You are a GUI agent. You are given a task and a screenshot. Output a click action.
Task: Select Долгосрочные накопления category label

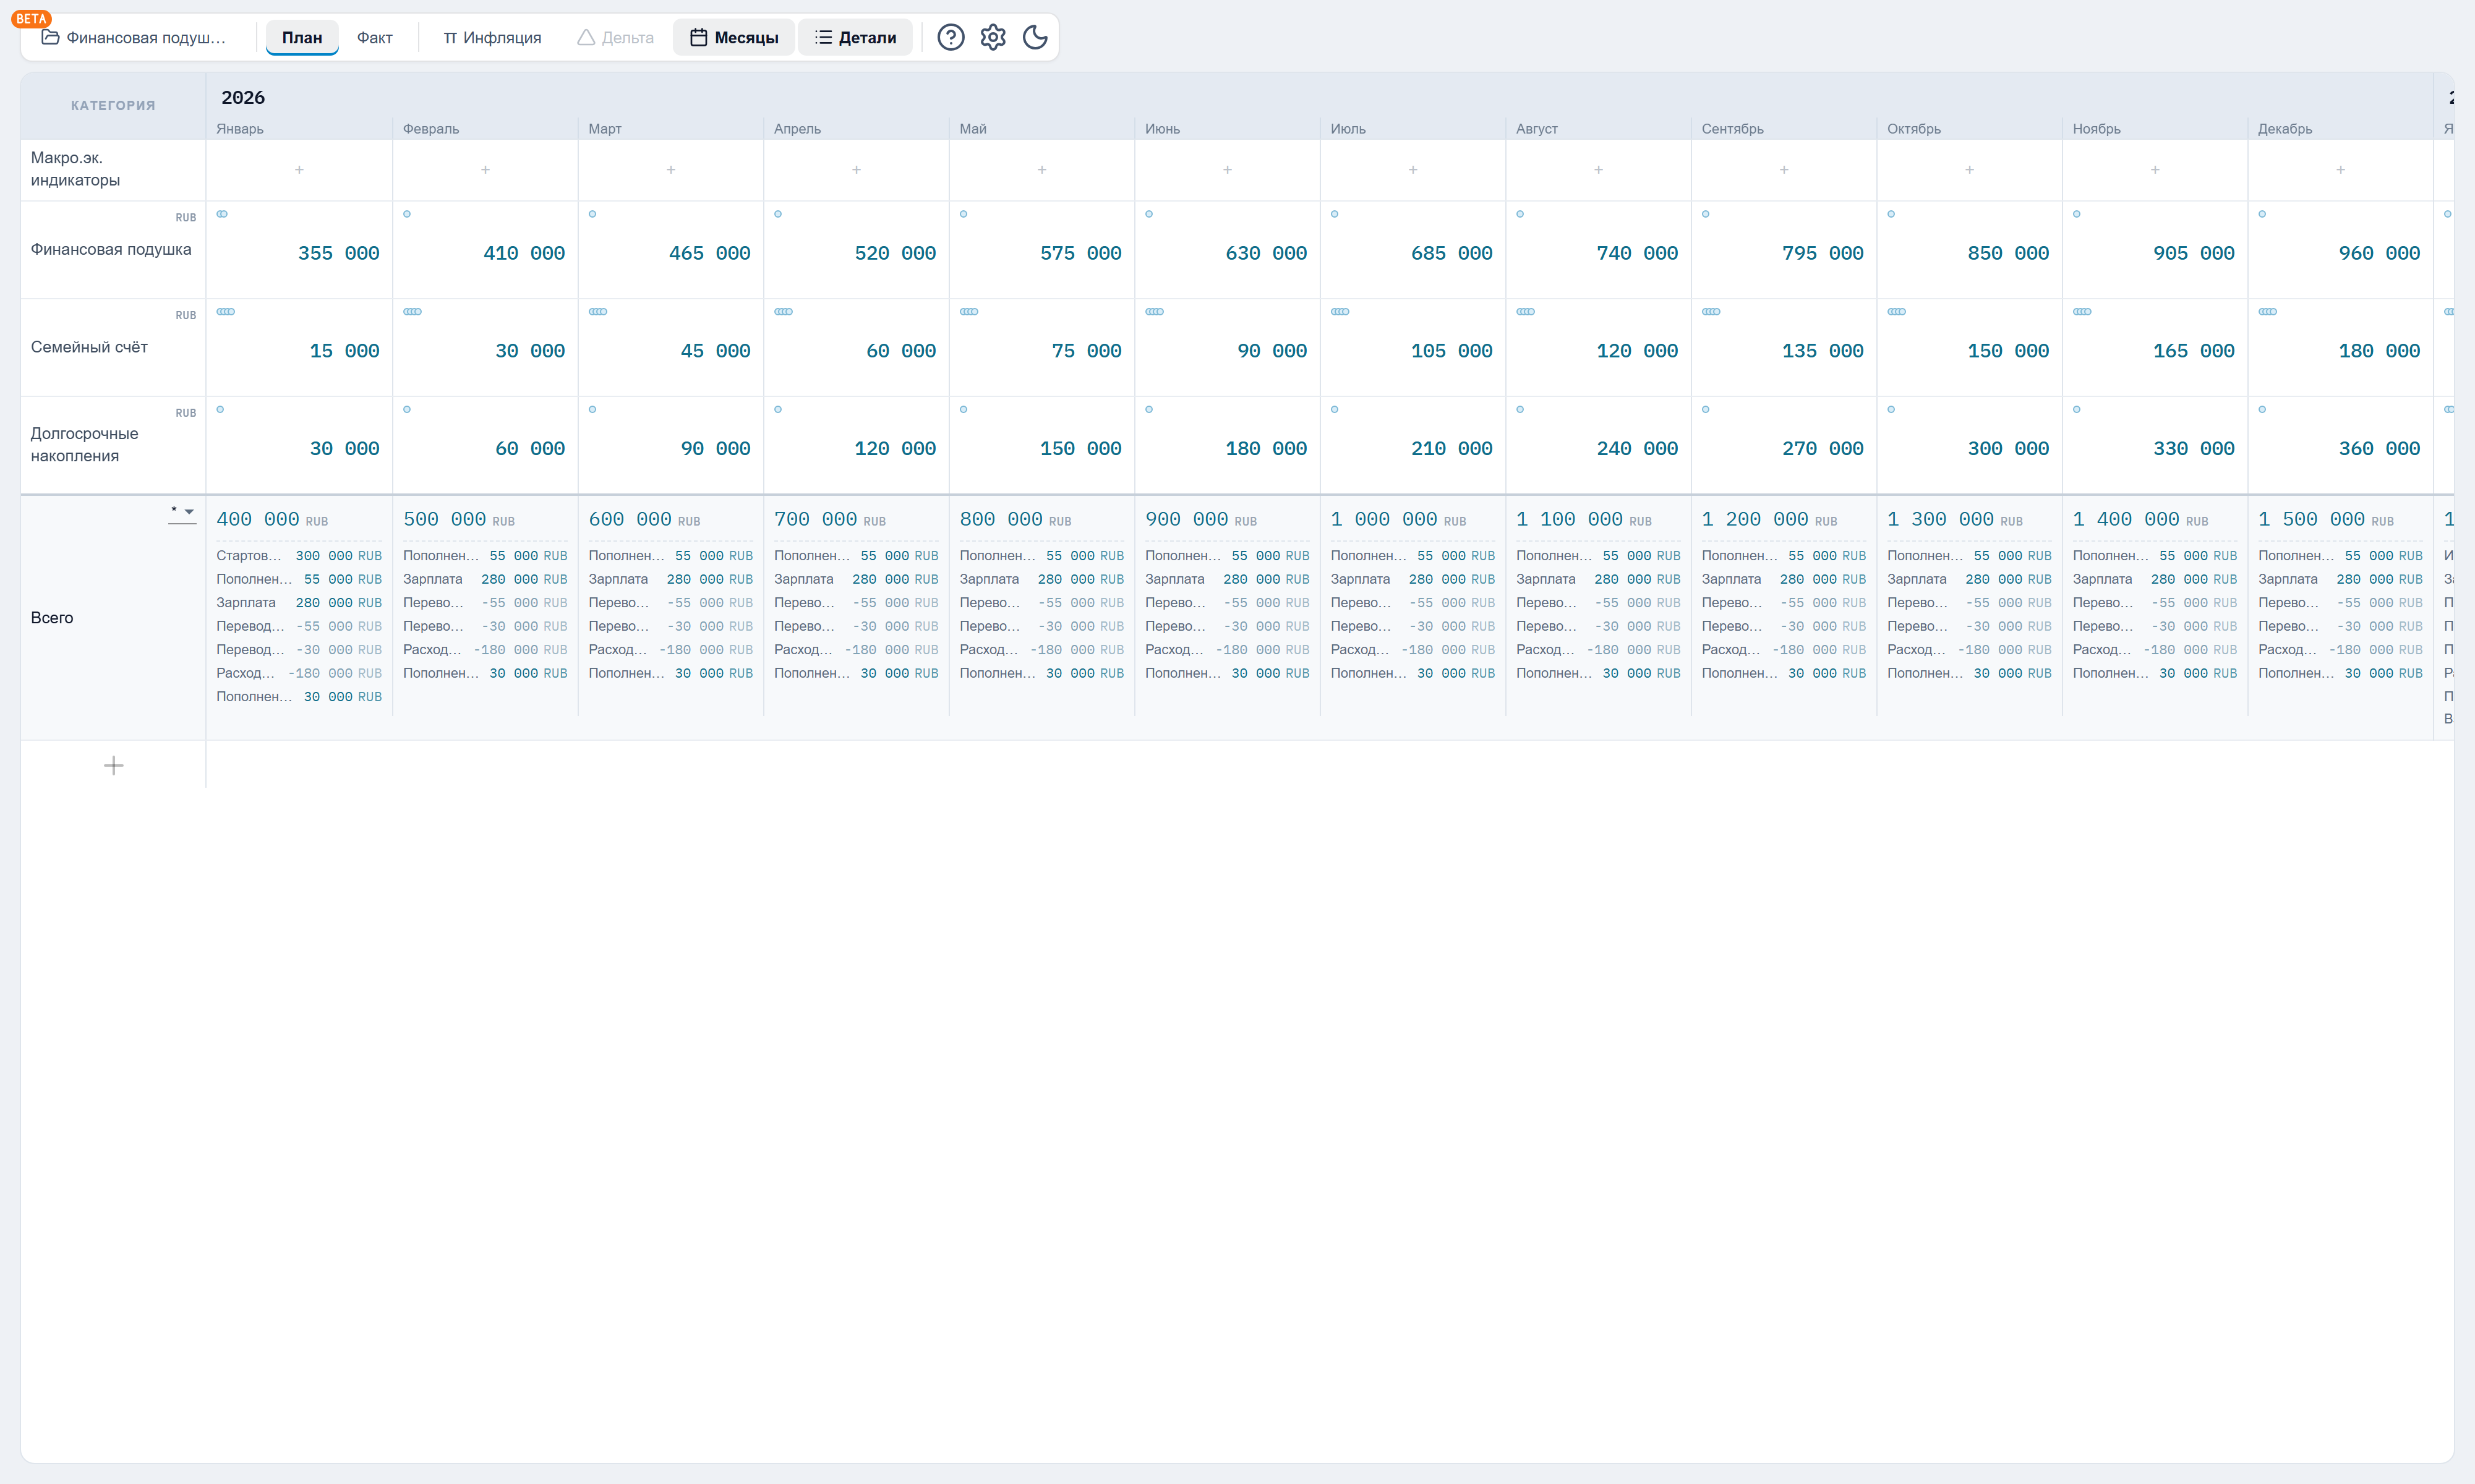tap(85, 445)
